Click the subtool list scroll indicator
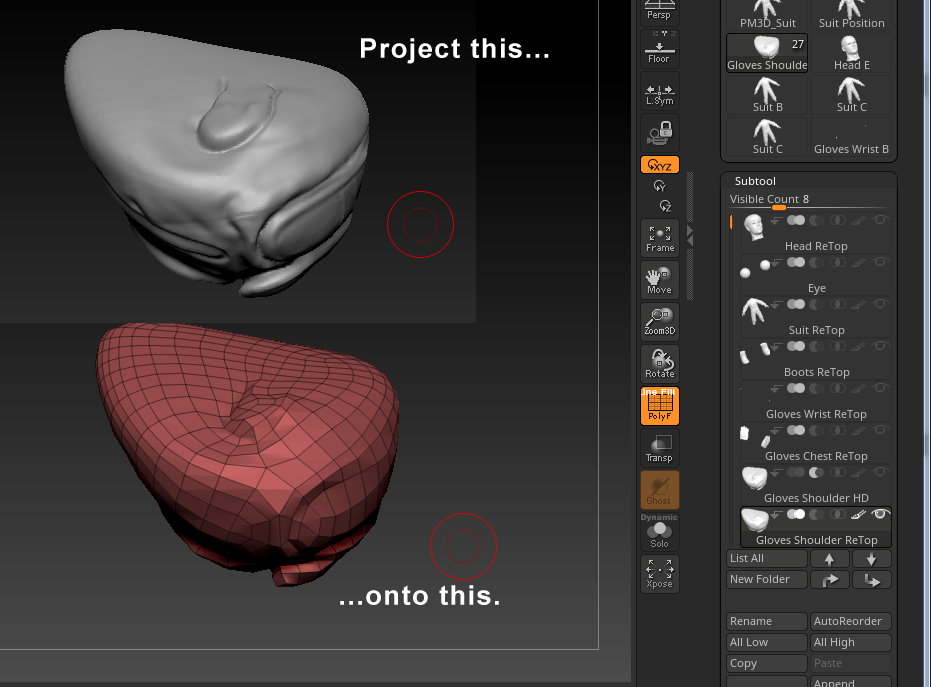Screen dimensions: 931x687 [x=731, y=222]
